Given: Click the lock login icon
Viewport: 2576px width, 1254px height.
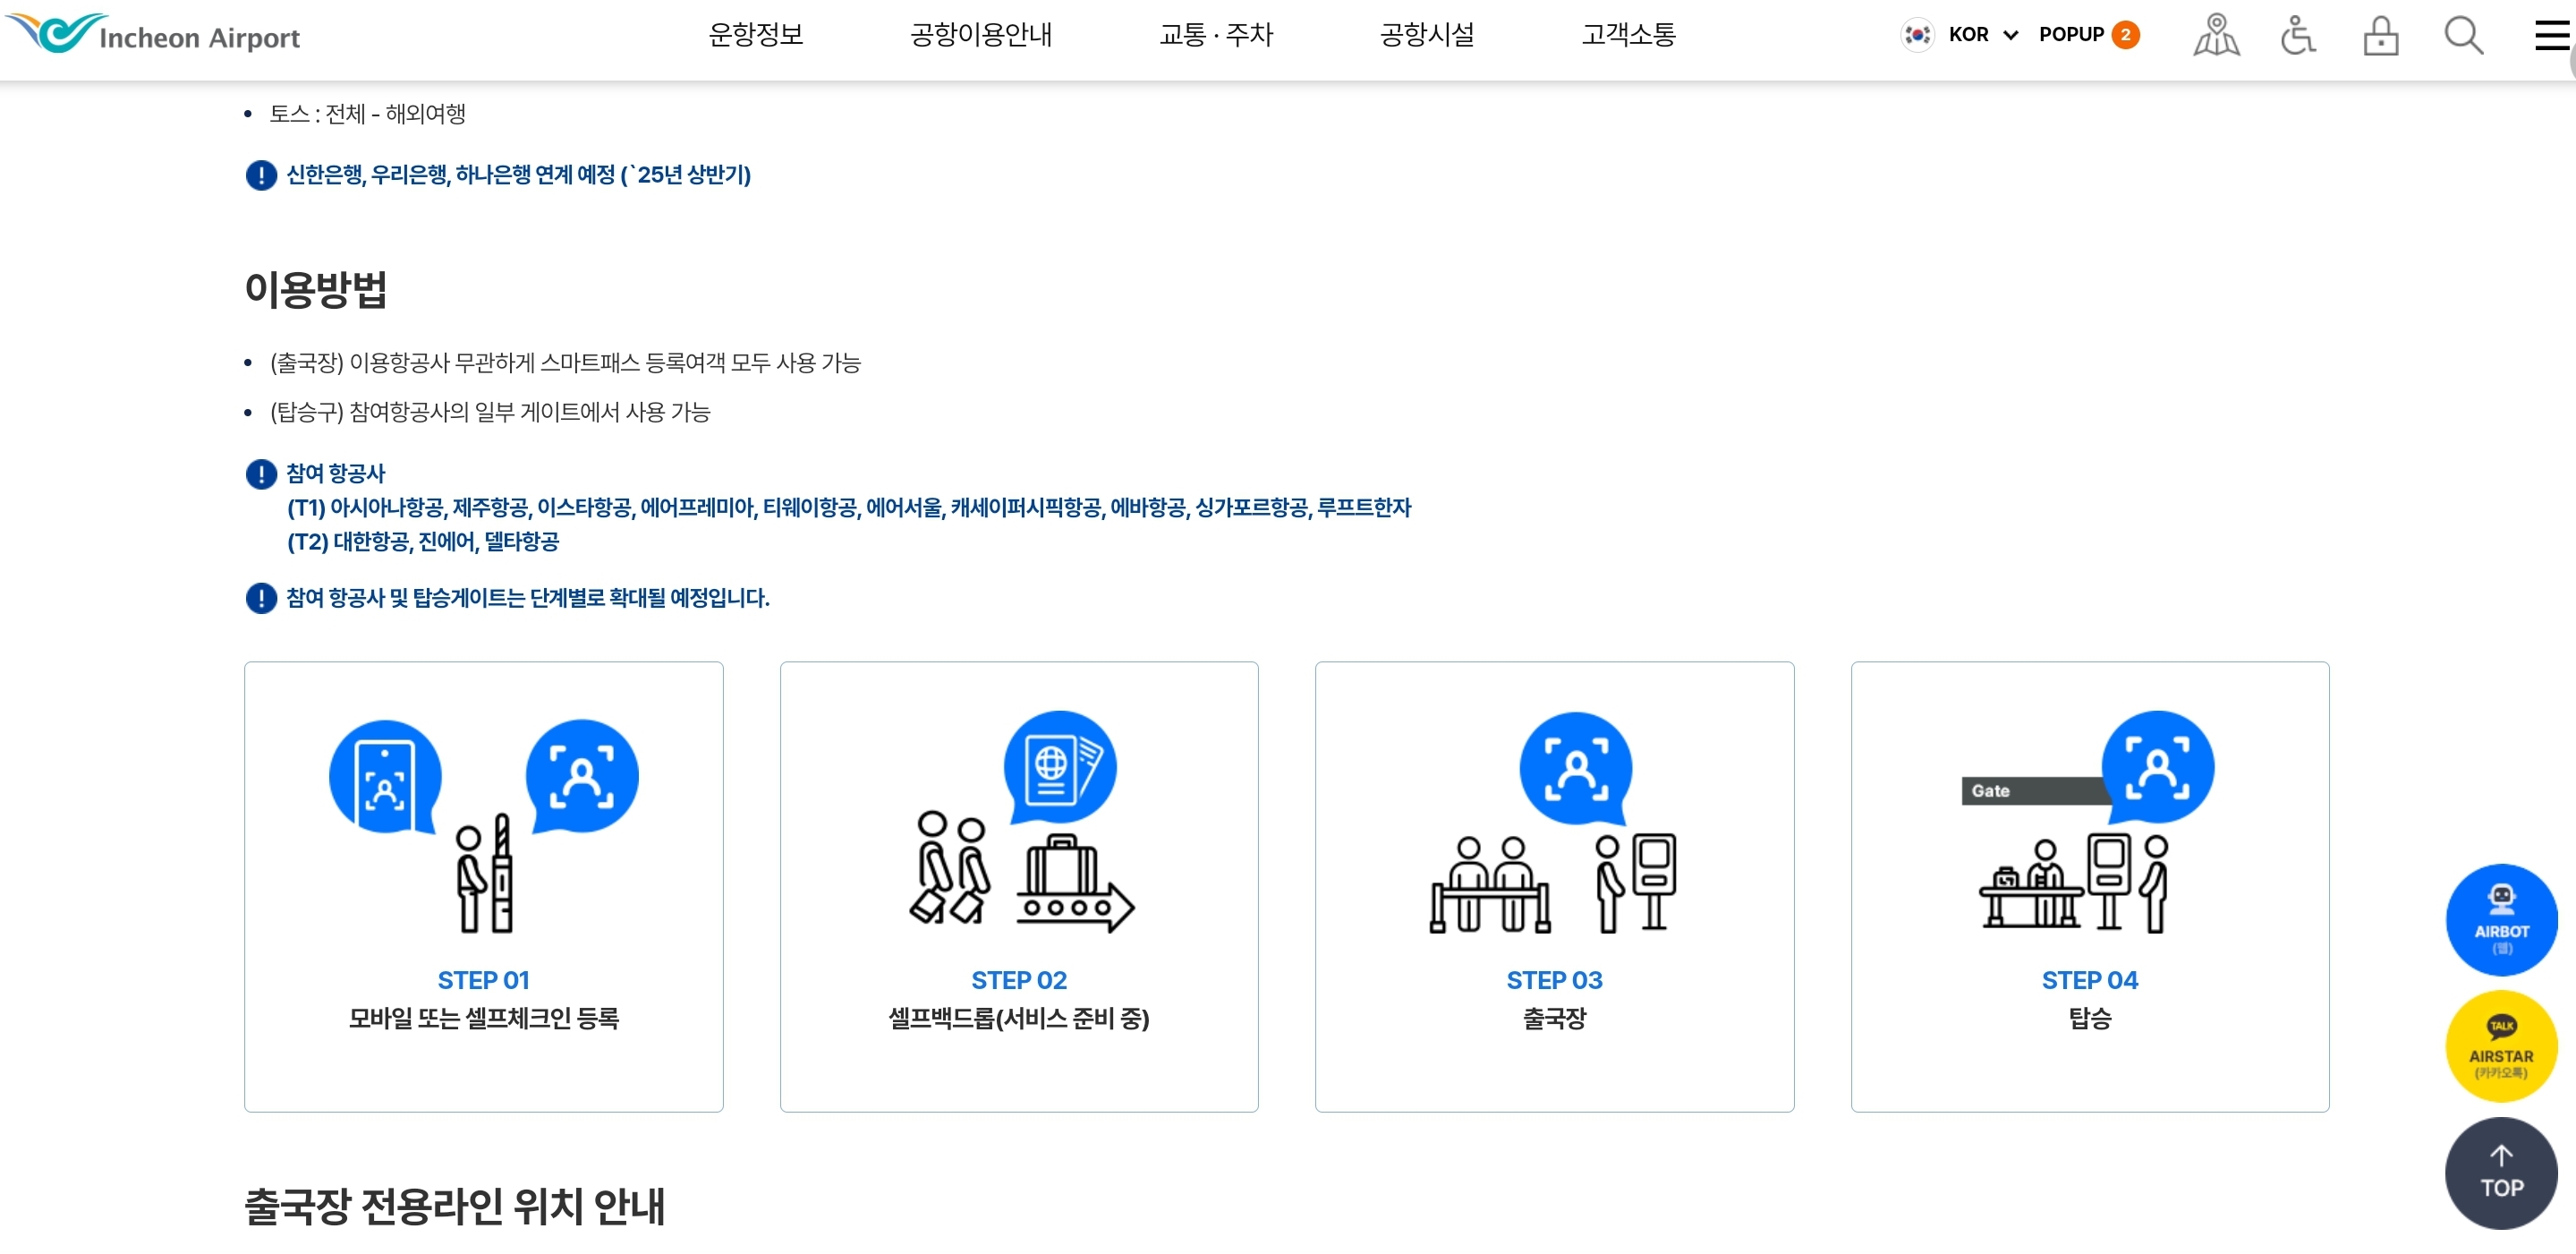Looking at the screenshot, I should click(2380, 36).
